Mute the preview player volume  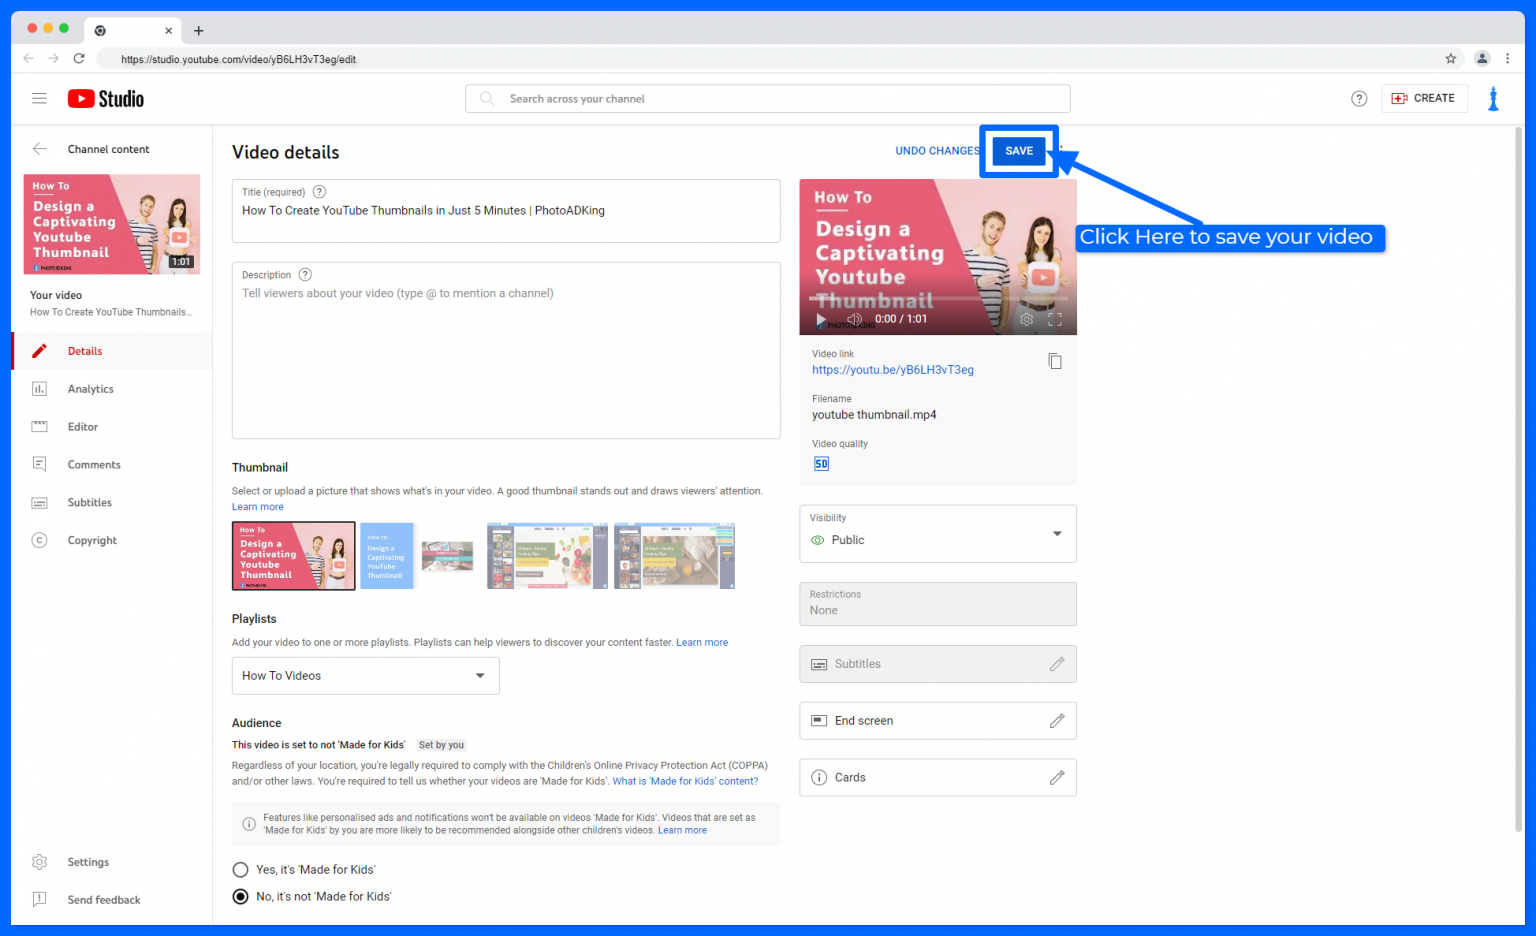(854, 319)
